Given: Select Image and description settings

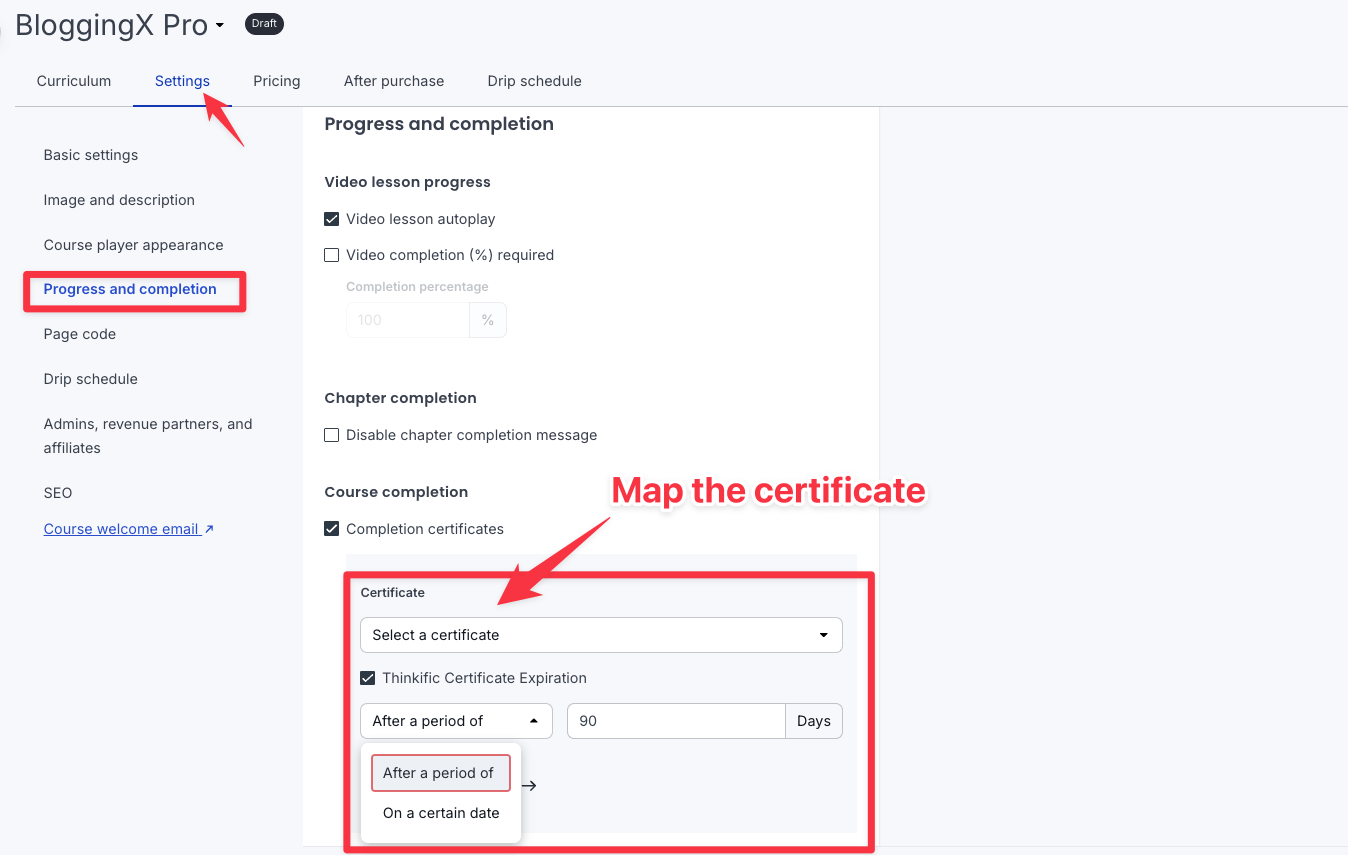Looking at the screenshot, I should point(119,200).
